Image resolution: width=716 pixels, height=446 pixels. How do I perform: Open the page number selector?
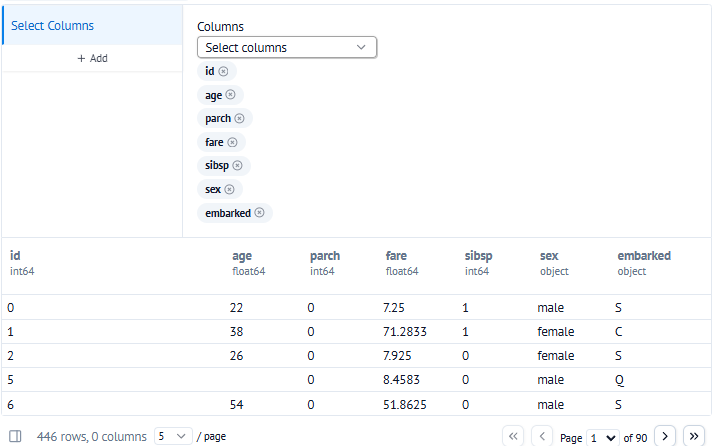pyautogui.click(x=603, y=438)
